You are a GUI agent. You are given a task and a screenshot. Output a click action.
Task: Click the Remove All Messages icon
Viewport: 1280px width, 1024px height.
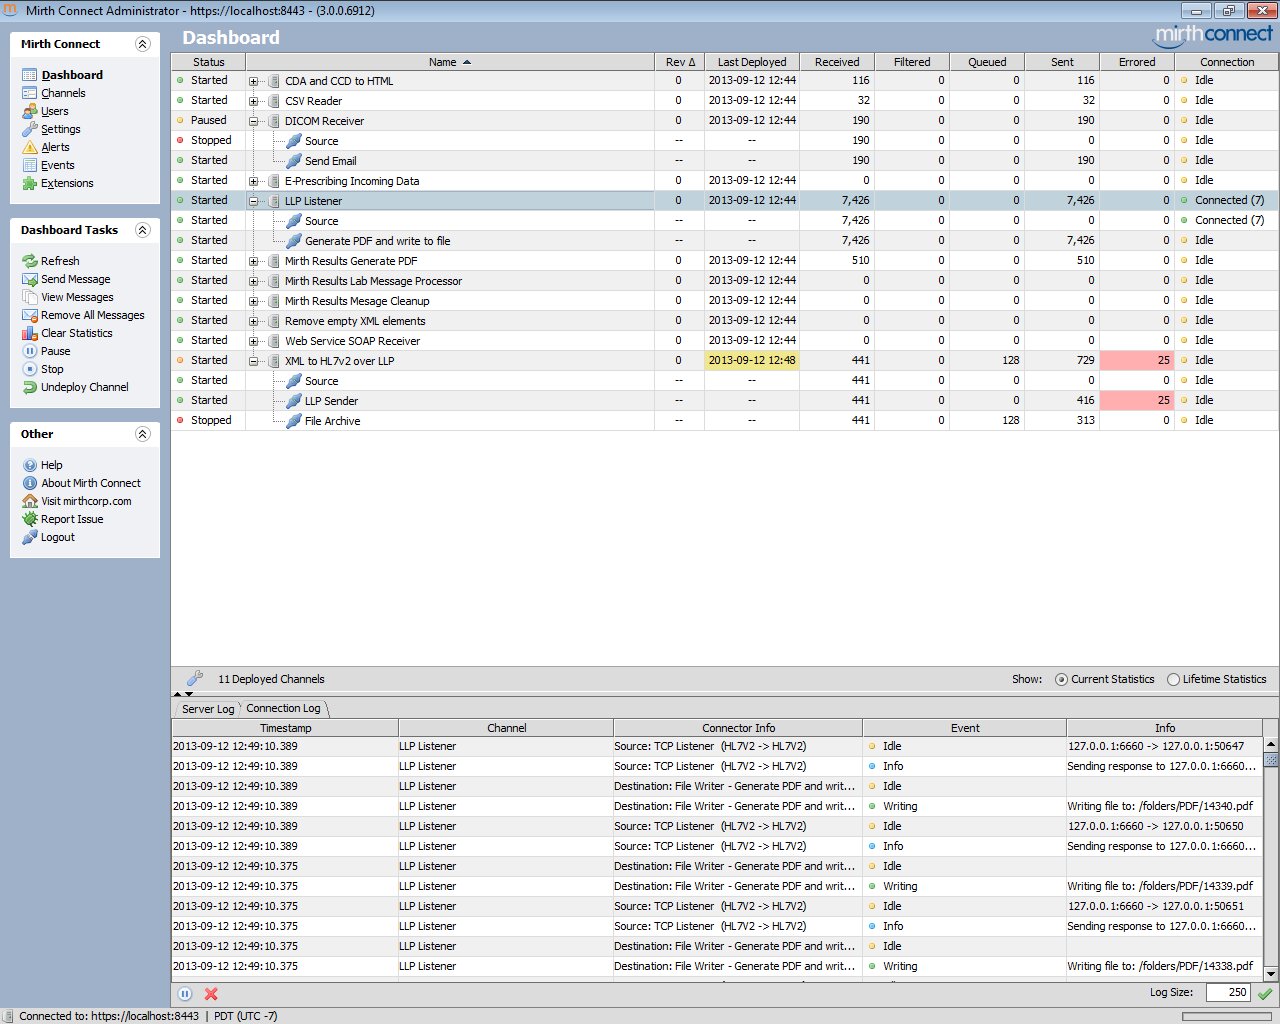coord(30,315)
